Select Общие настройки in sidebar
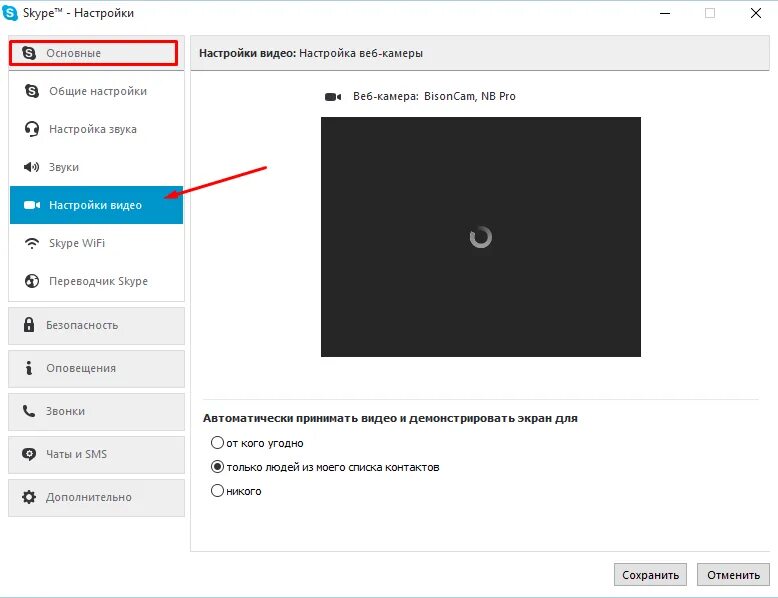 (97, 91)
